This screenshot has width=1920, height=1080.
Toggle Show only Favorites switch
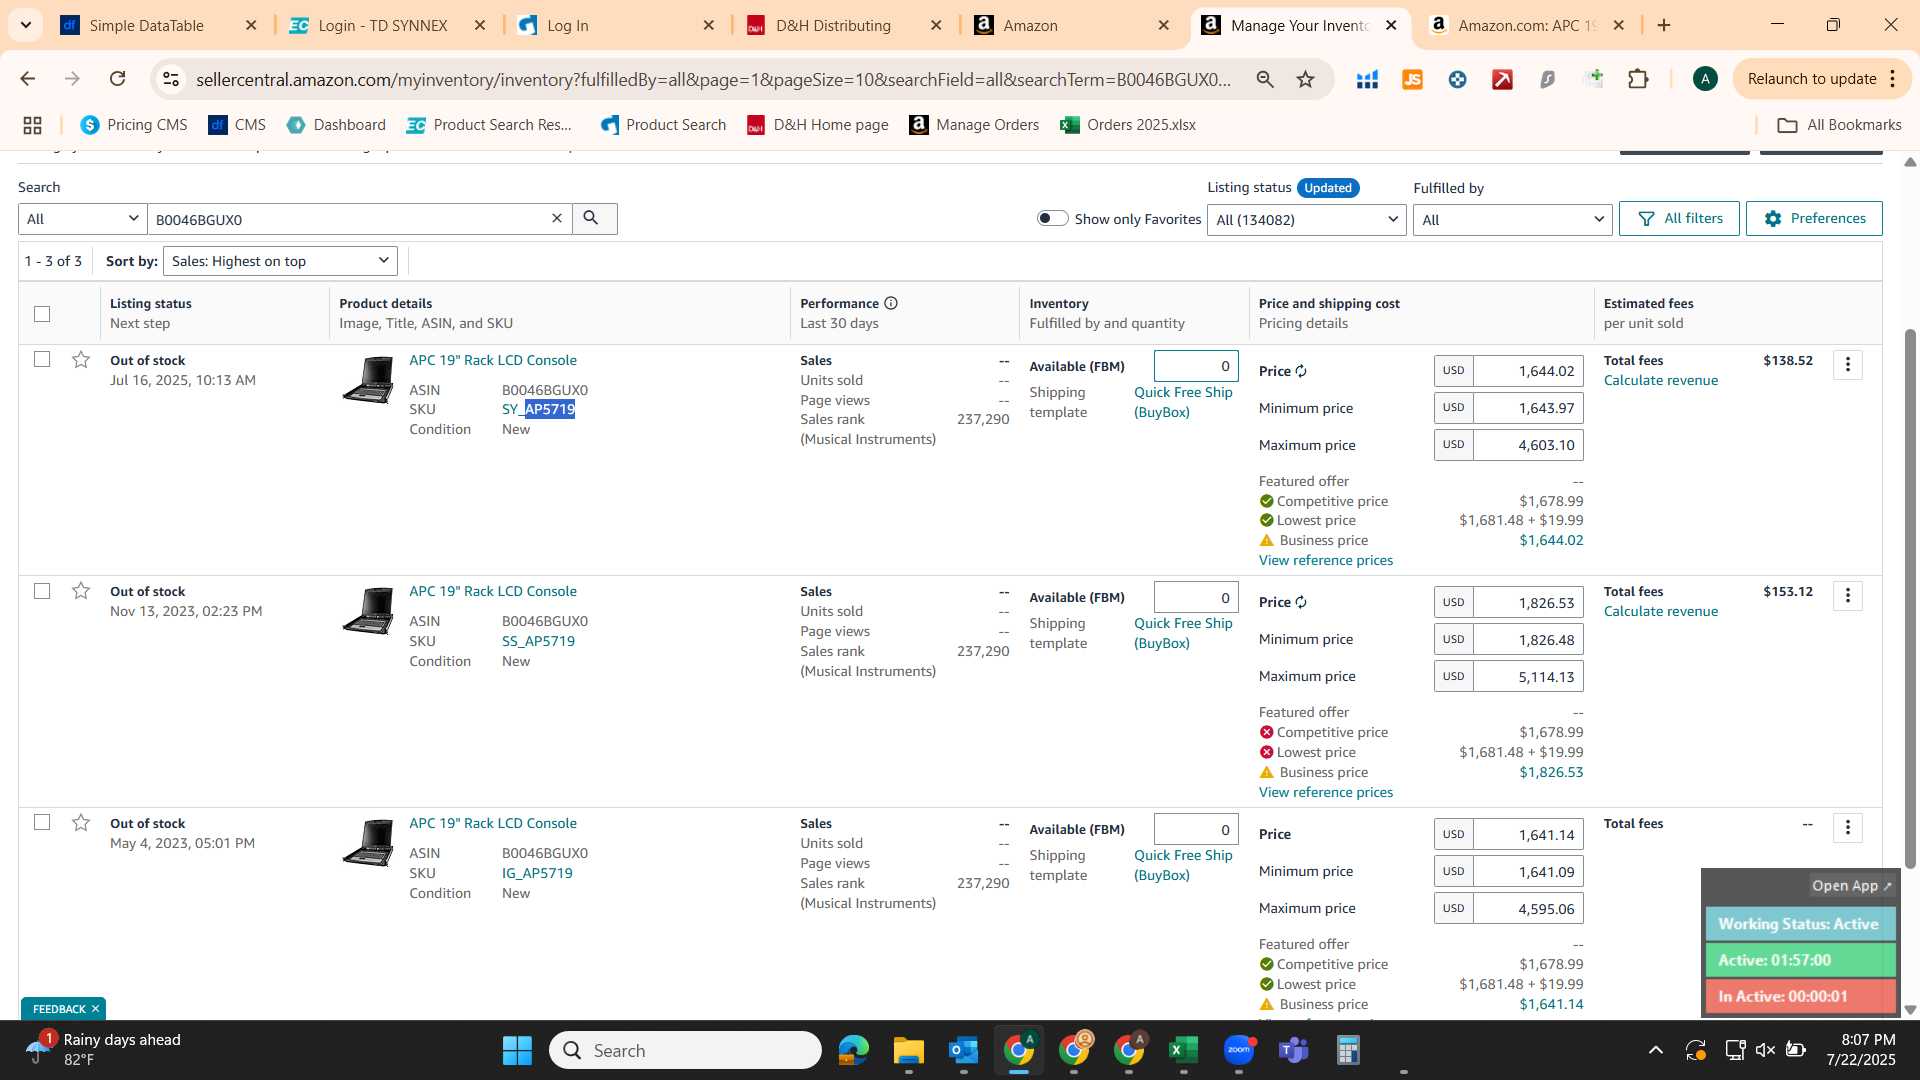pyautogui.click(x=1052, y=218)
